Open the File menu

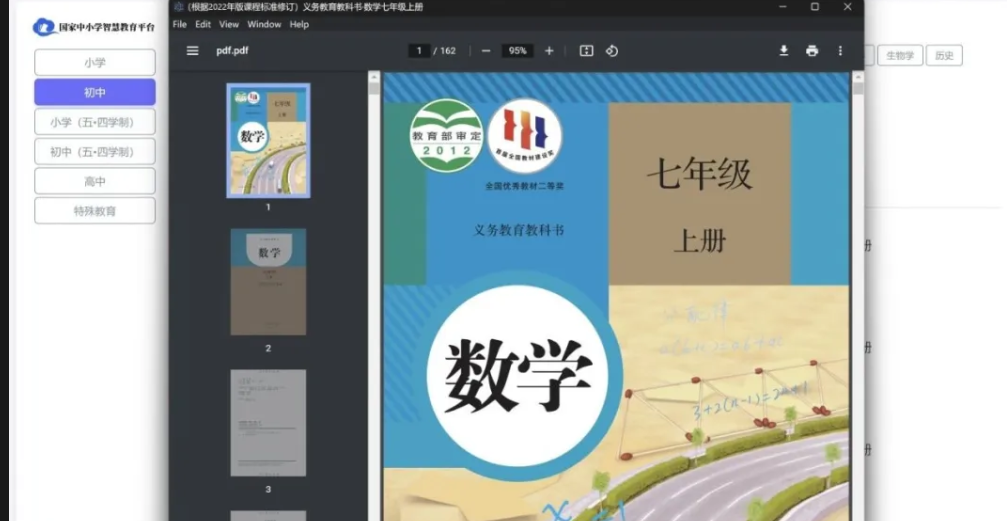point(180,24)
